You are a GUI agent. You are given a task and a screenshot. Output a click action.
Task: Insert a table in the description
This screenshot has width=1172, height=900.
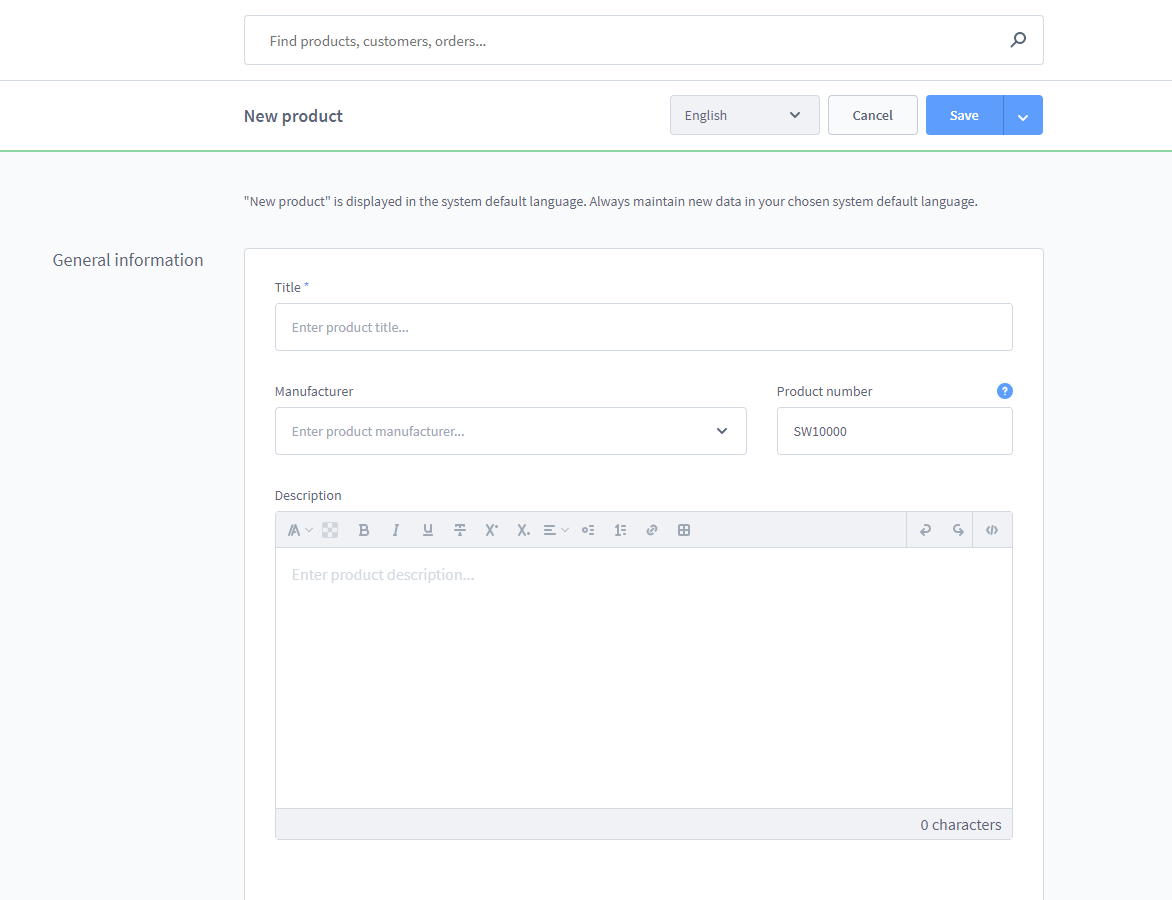point(684,530)
